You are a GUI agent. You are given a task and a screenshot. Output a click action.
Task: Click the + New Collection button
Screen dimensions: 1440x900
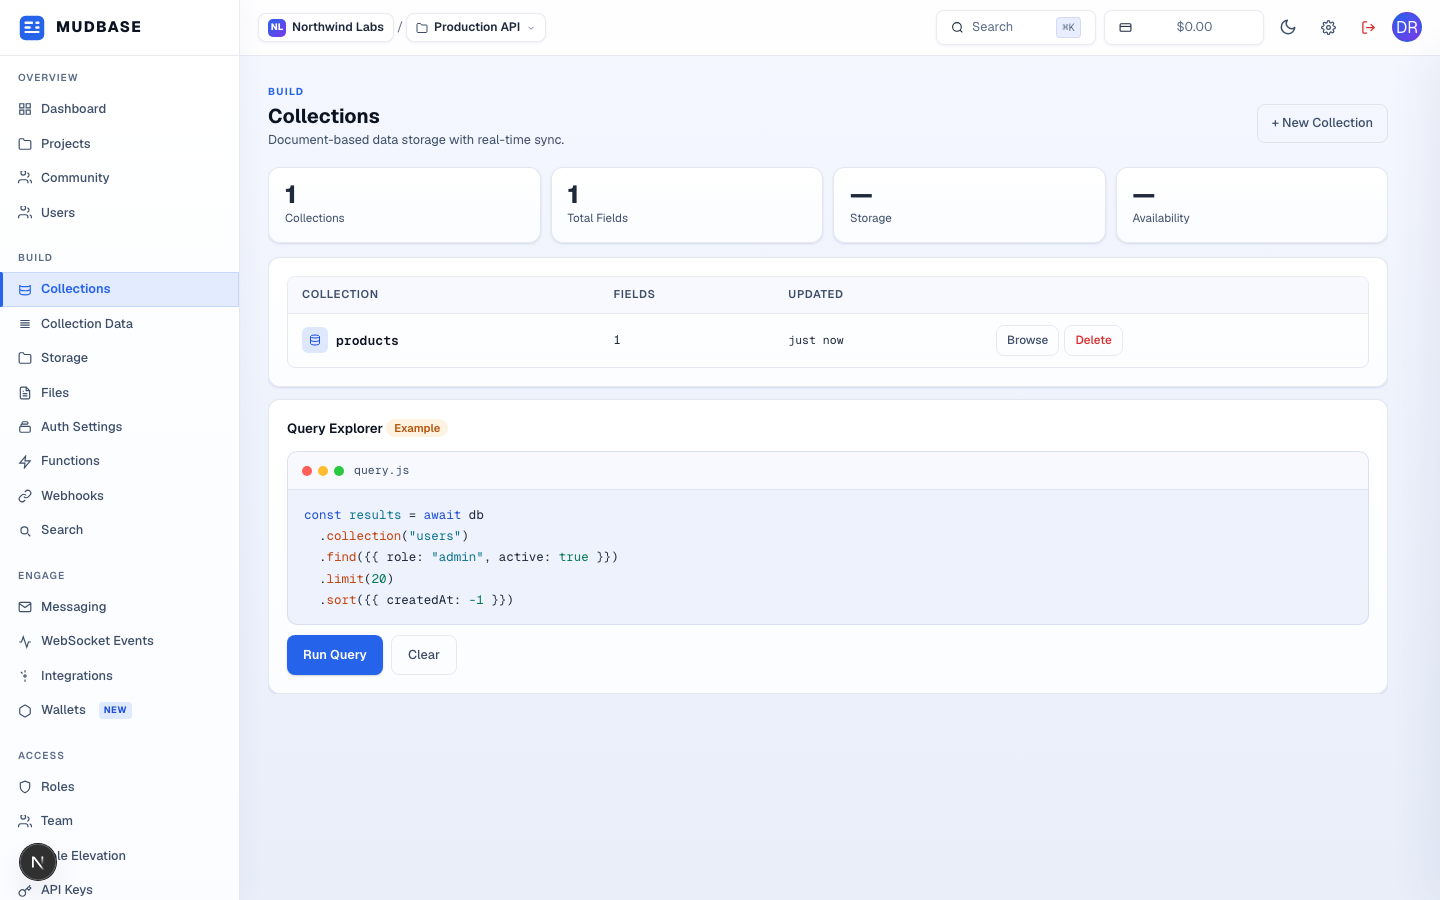[1322, 123]
